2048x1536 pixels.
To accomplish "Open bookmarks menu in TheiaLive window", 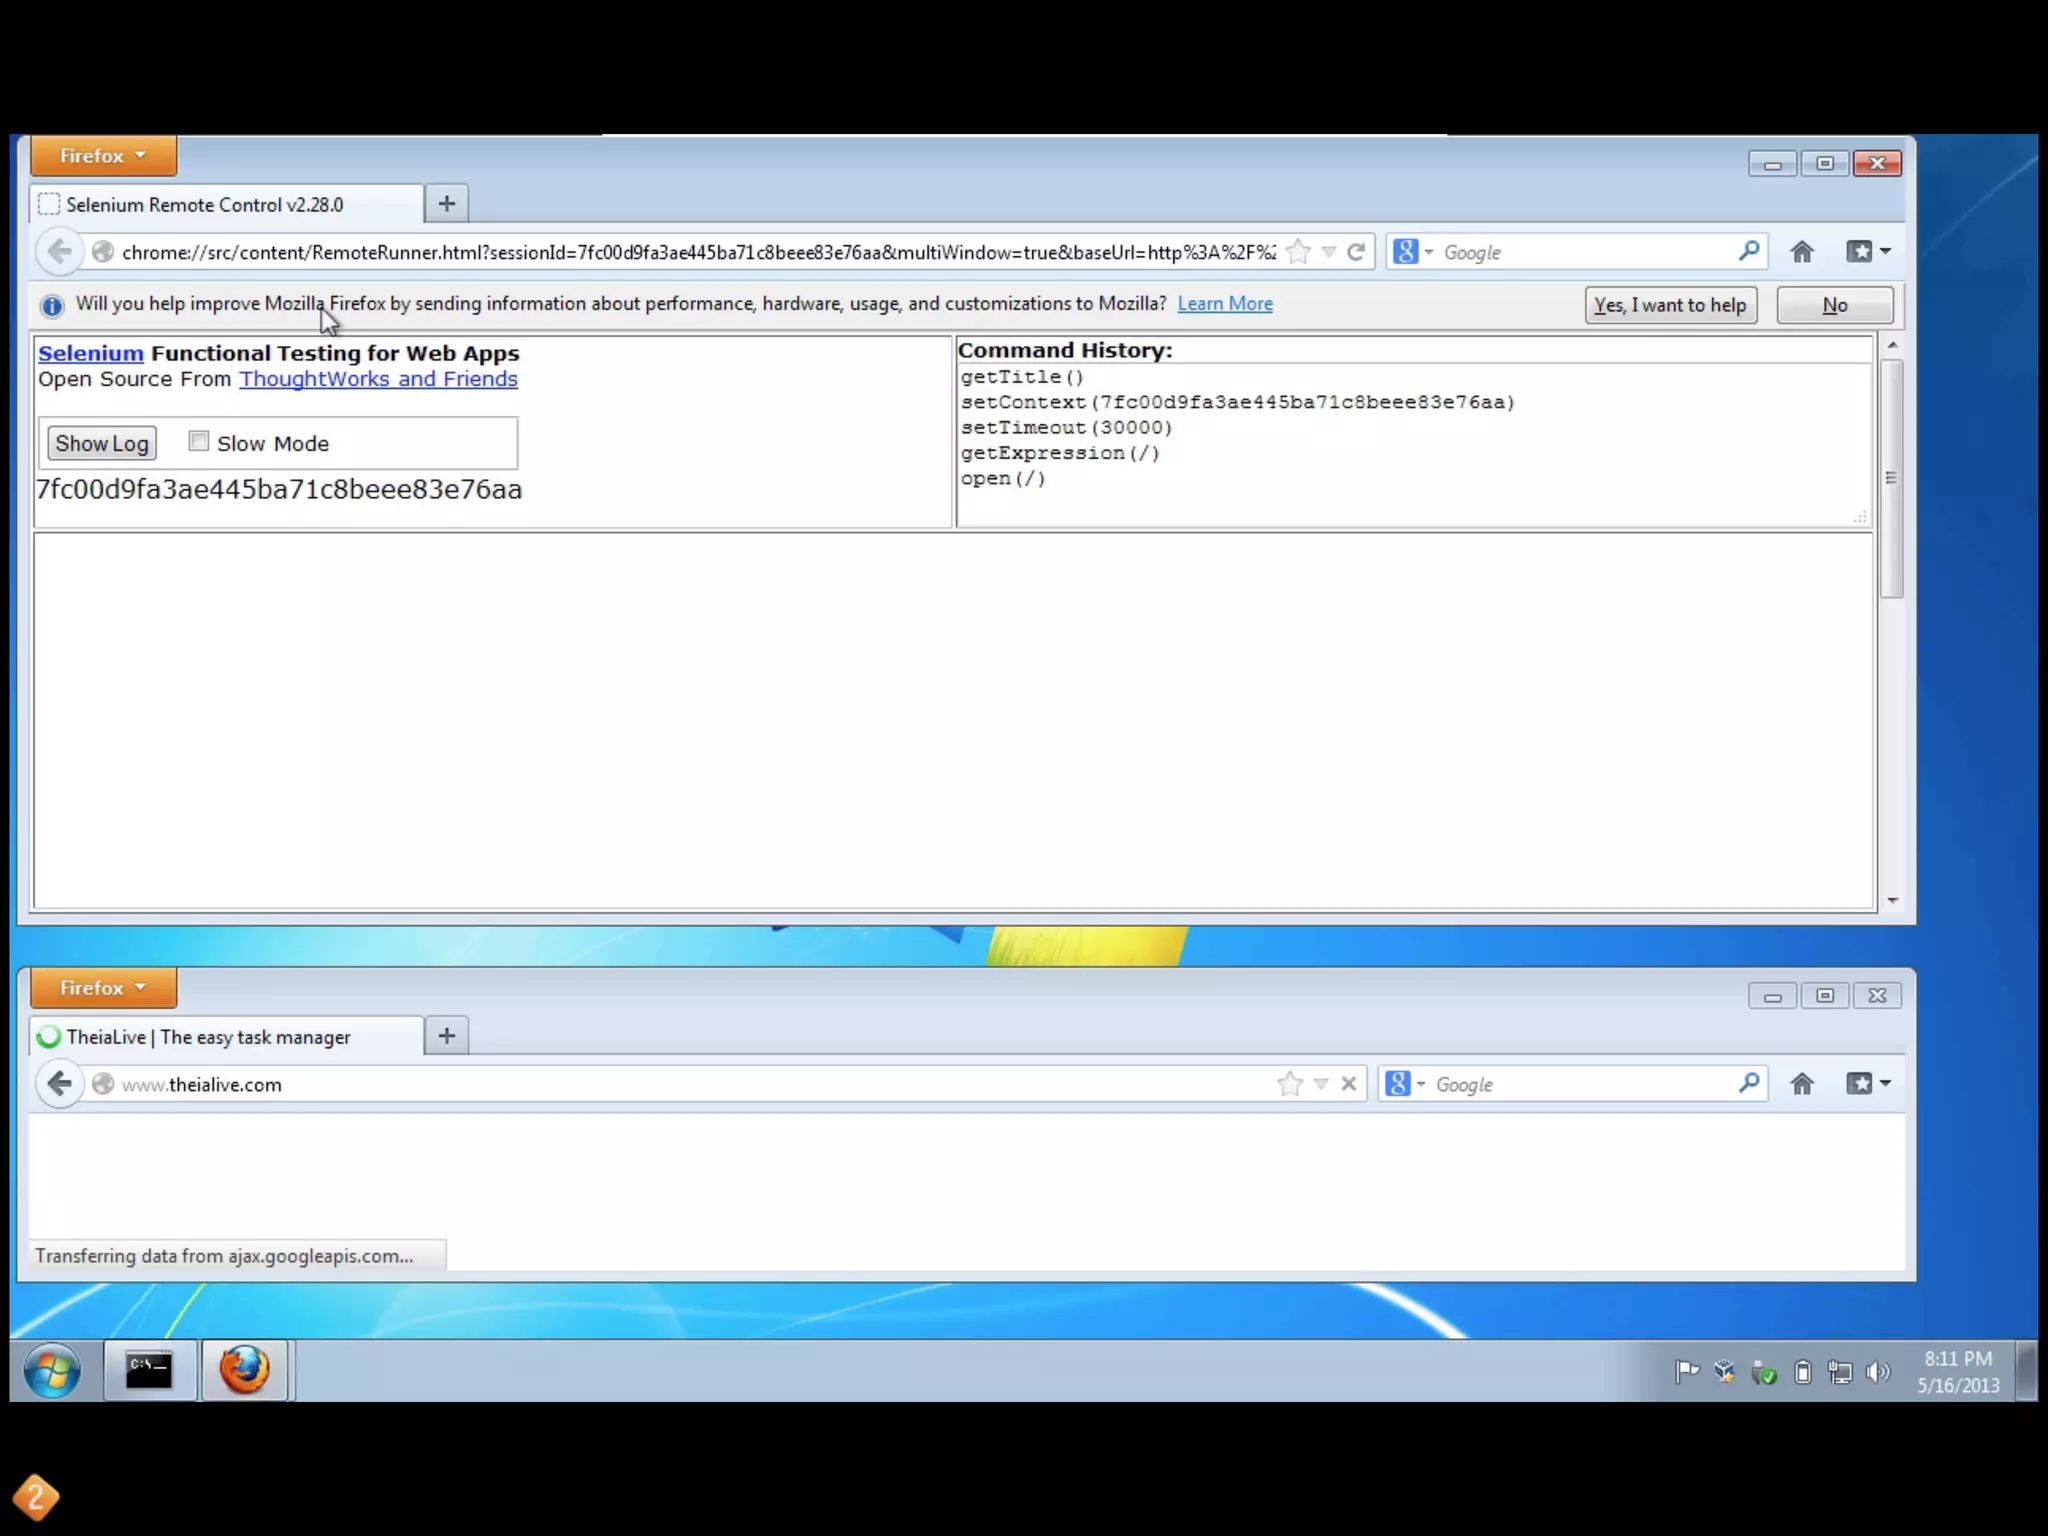I will pyautogui.click(x=1868, y=1084).
